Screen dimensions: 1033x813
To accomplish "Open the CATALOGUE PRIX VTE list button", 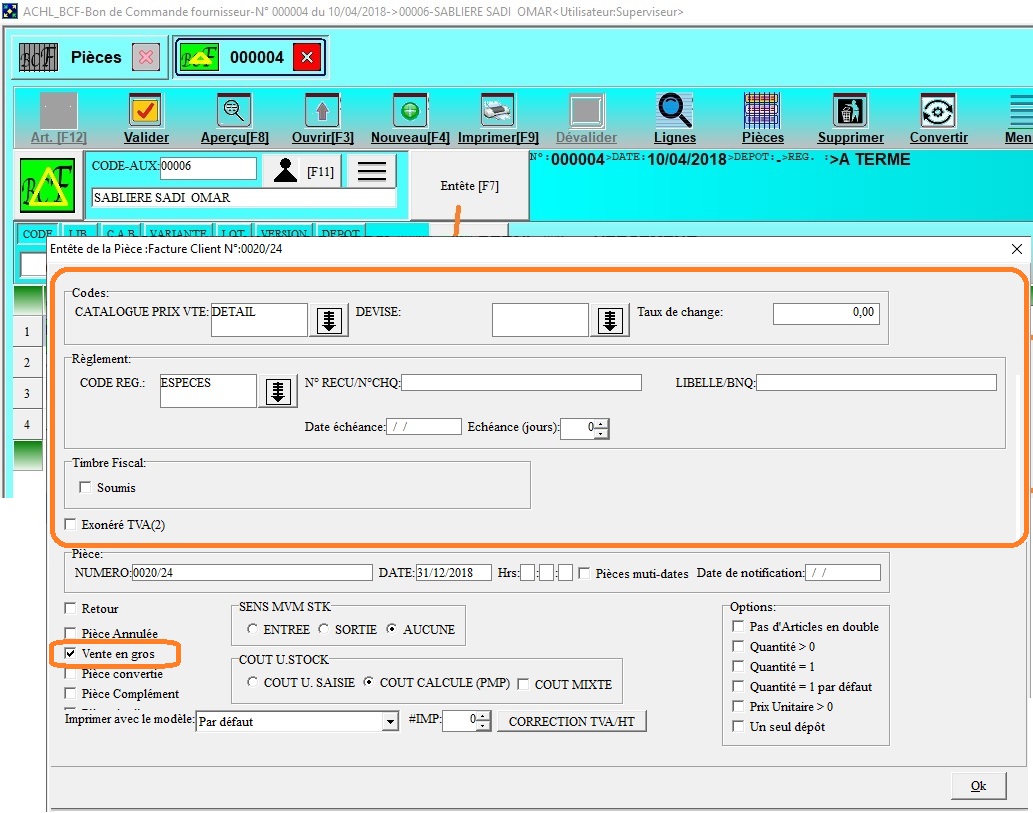I will coord(327,320).
